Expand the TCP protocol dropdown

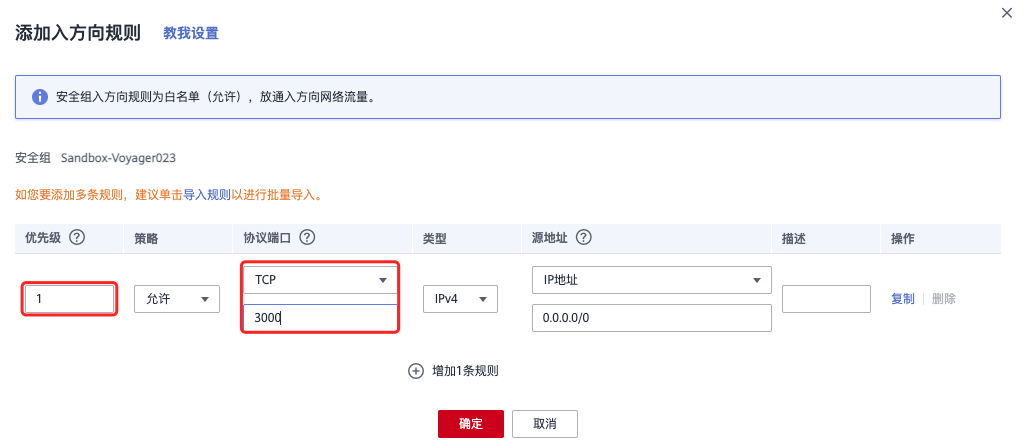tap(319, 281)
